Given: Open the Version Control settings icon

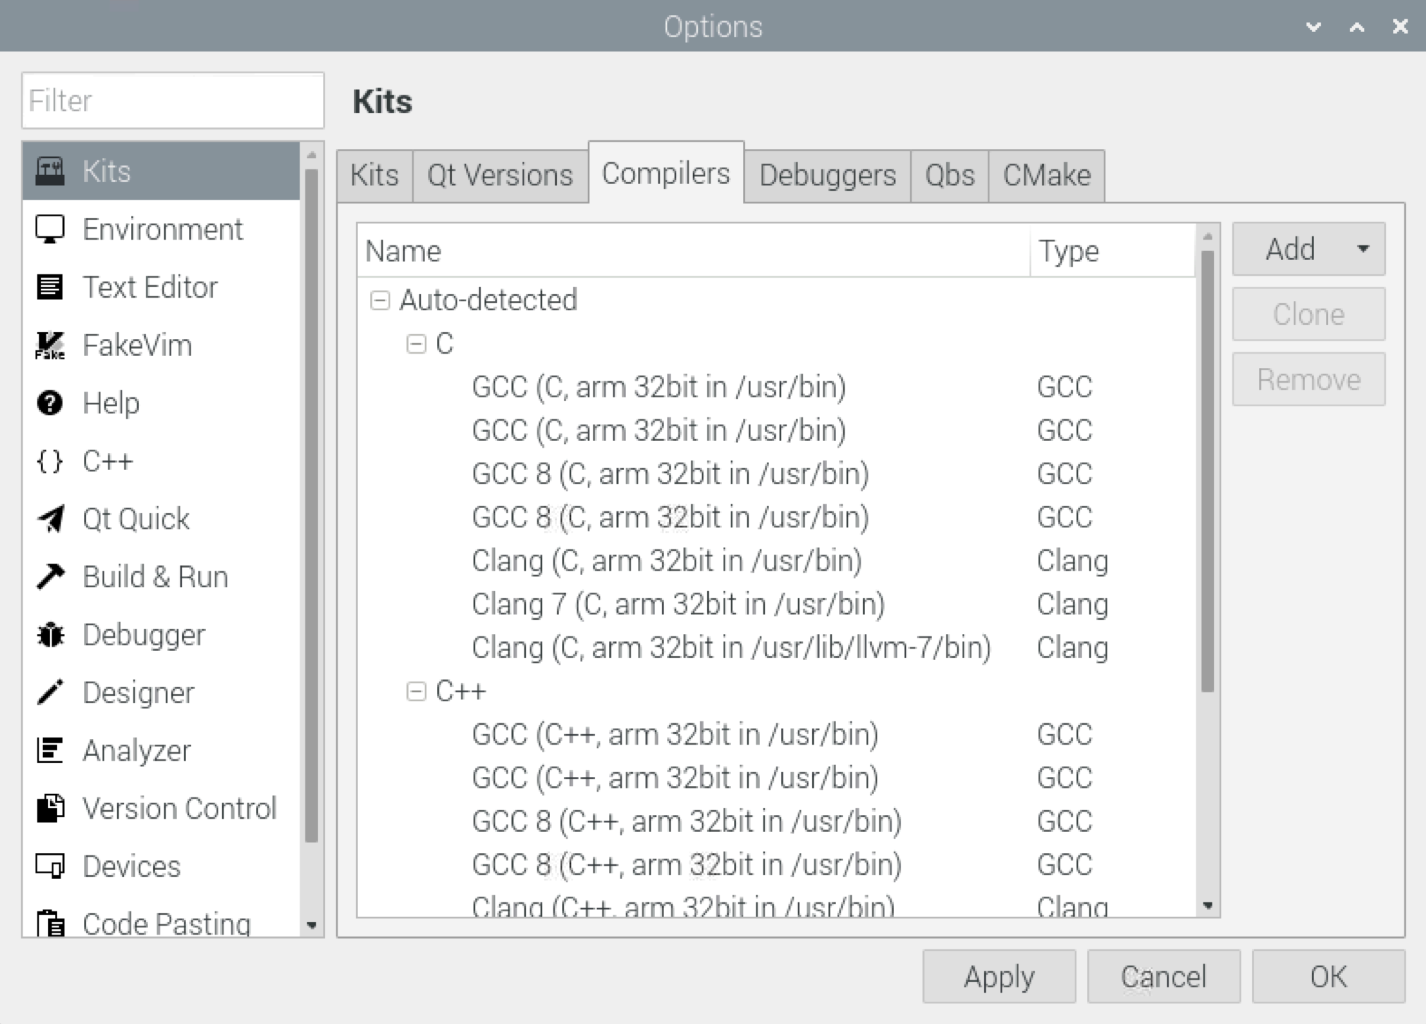Looking at the screenshot, I should click(51, 808).
